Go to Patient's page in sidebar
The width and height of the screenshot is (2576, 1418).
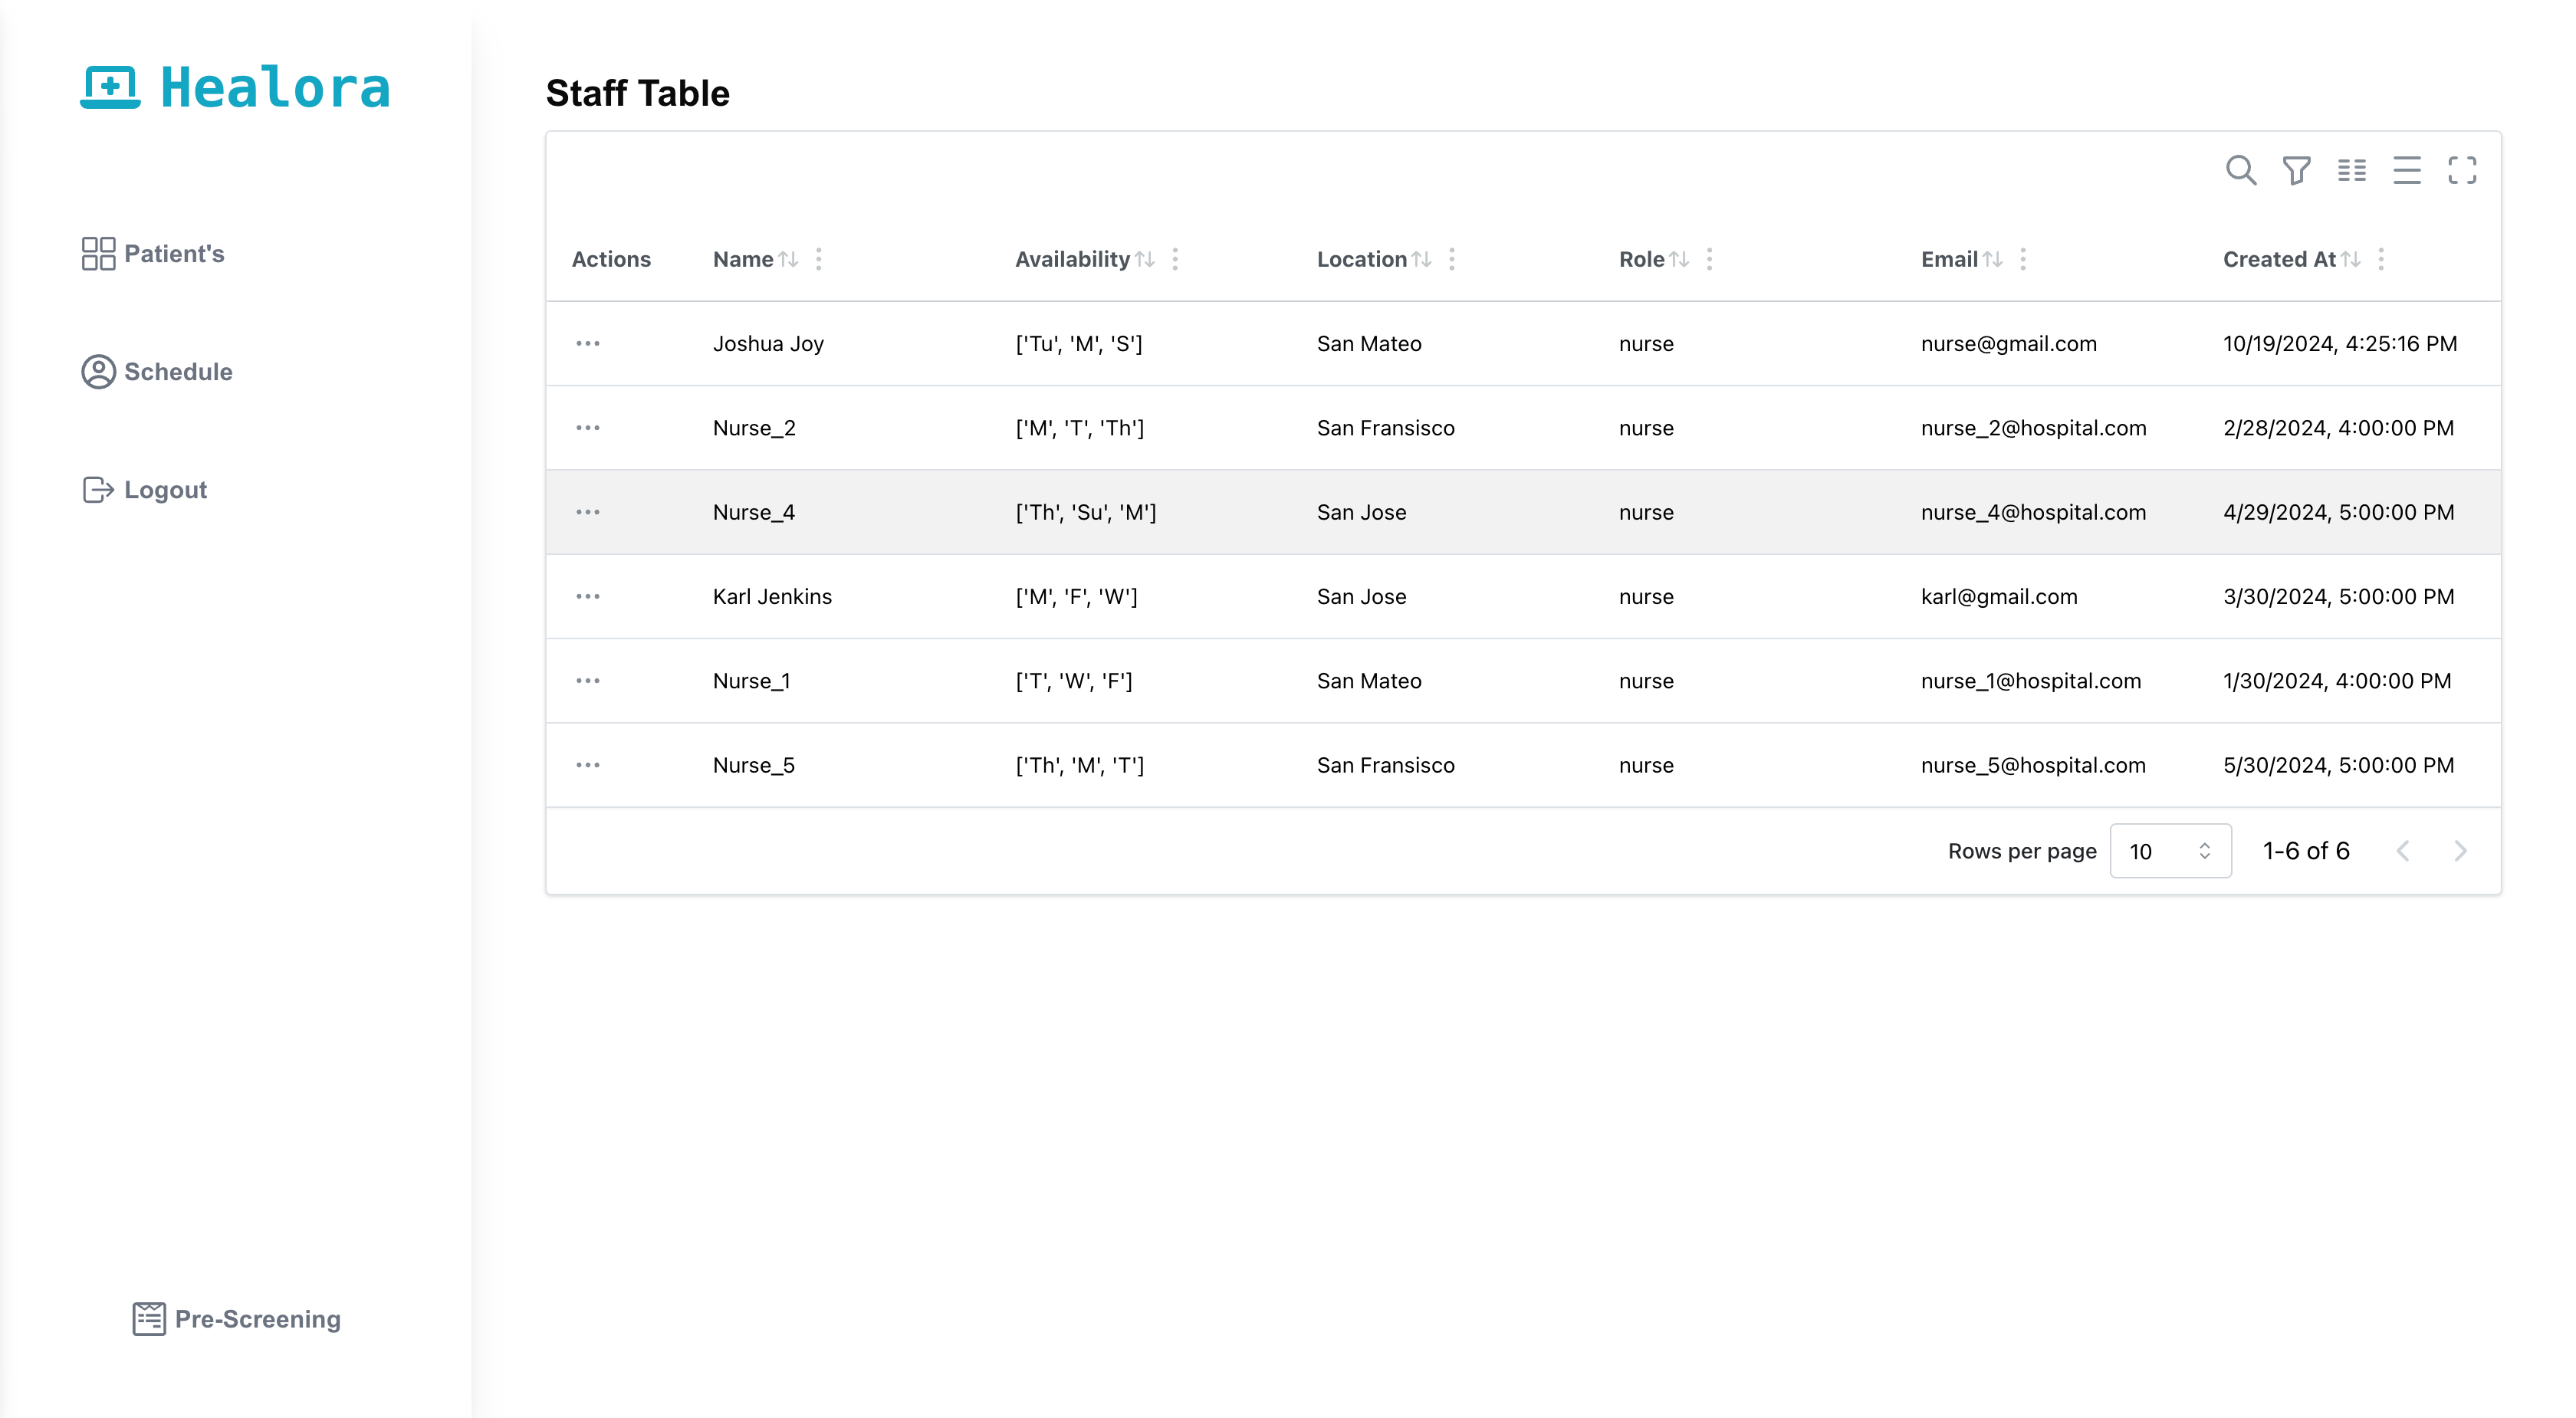(153, 254)
